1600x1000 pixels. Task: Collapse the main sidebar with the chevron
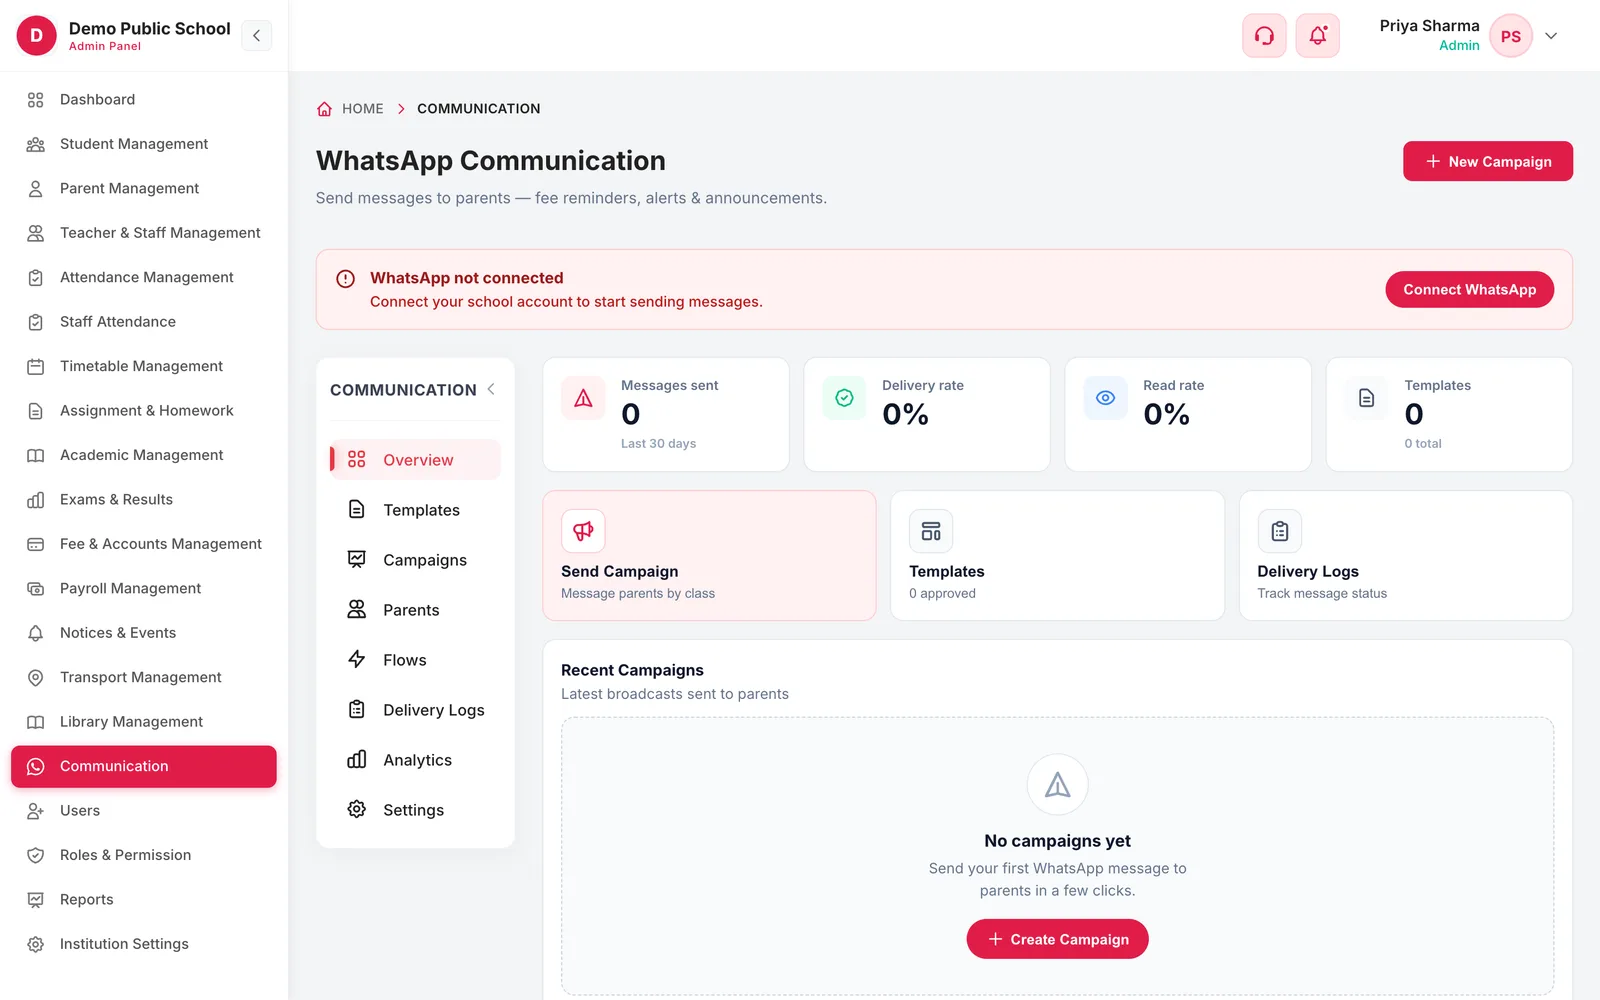point(256,36)
